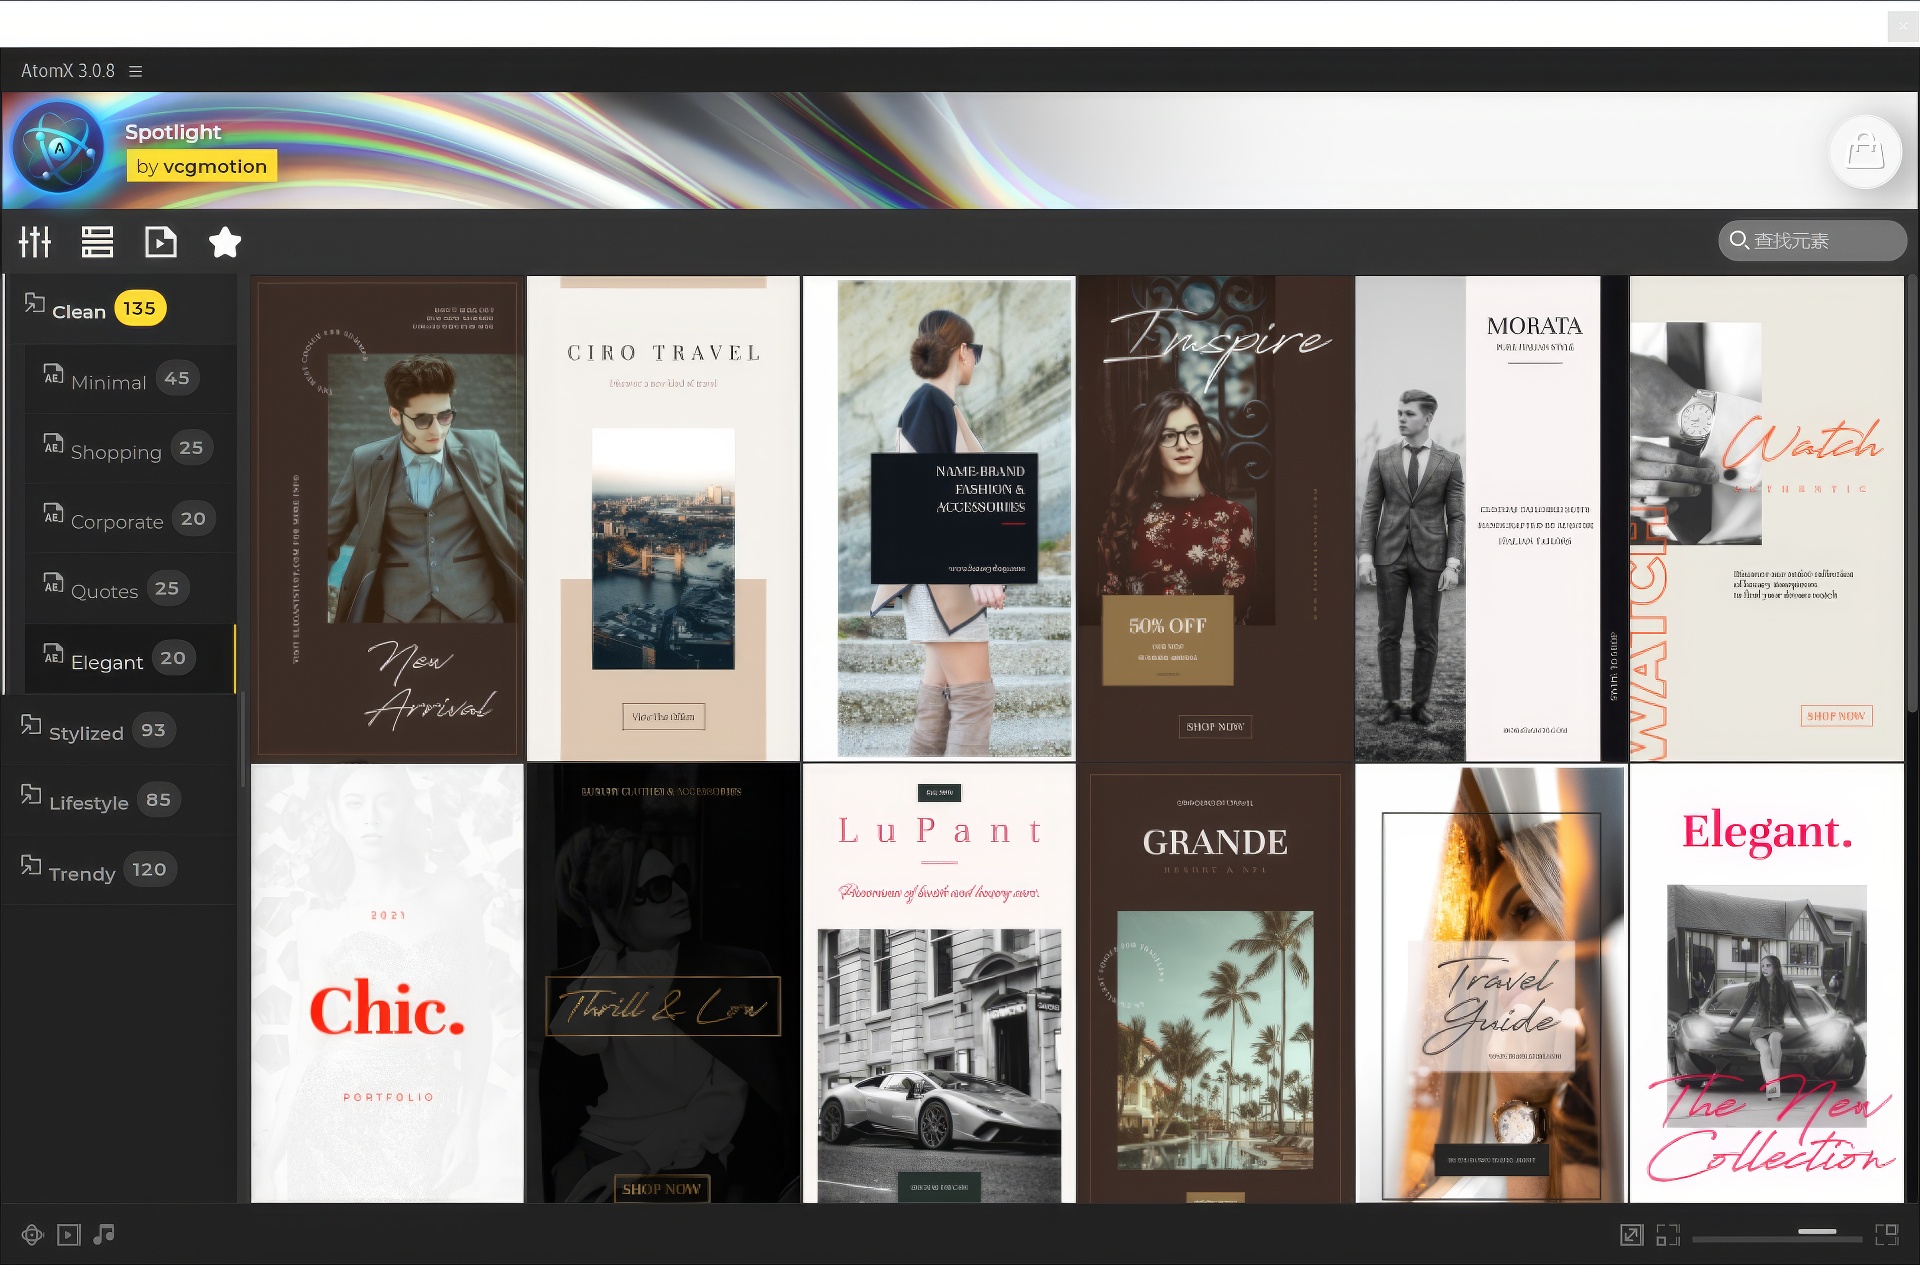Focus the 查找元素 search field

click(x=1812, y=241)
